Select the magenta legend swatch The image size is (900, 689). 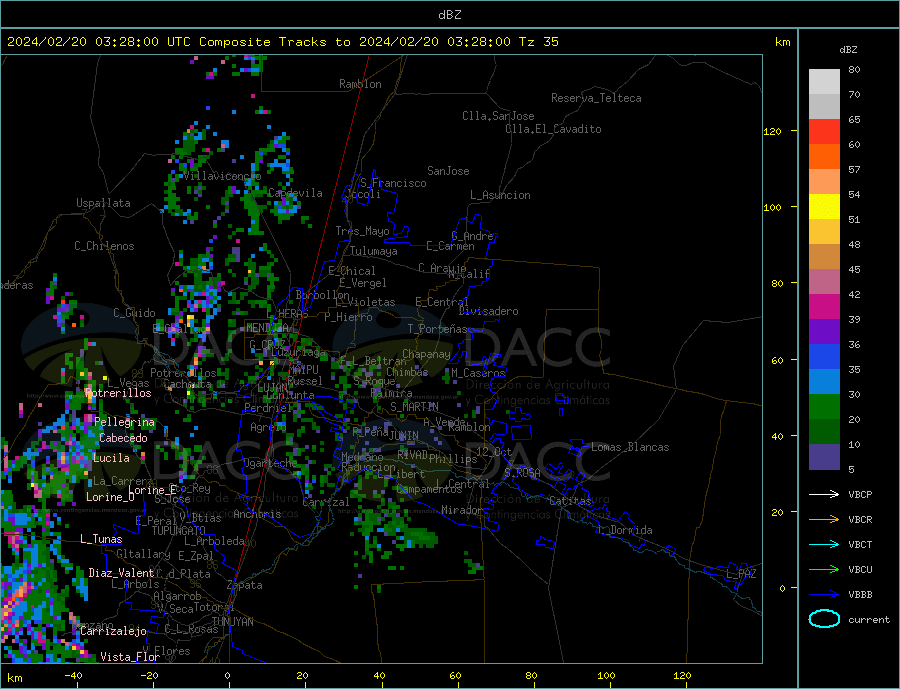(x=824, y=307)
